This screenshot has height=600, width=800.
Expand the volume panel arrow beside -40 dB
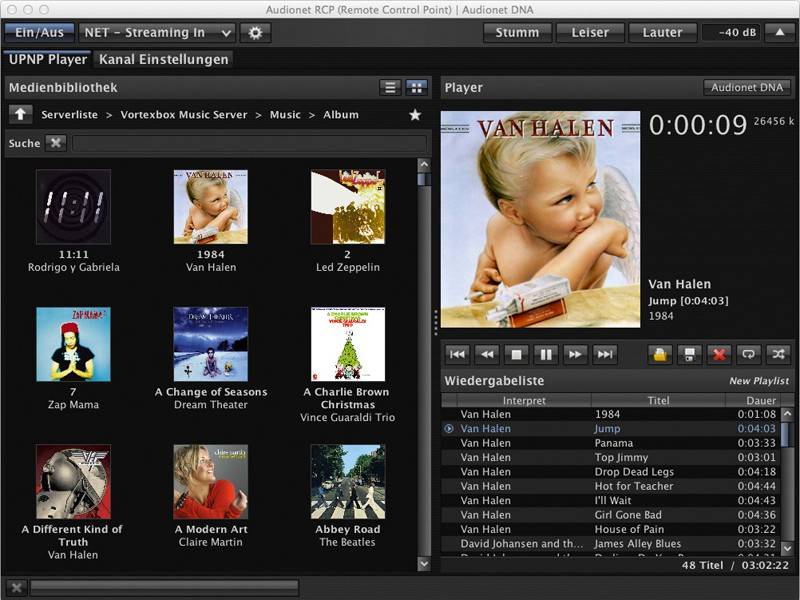[x=780, y=33]
